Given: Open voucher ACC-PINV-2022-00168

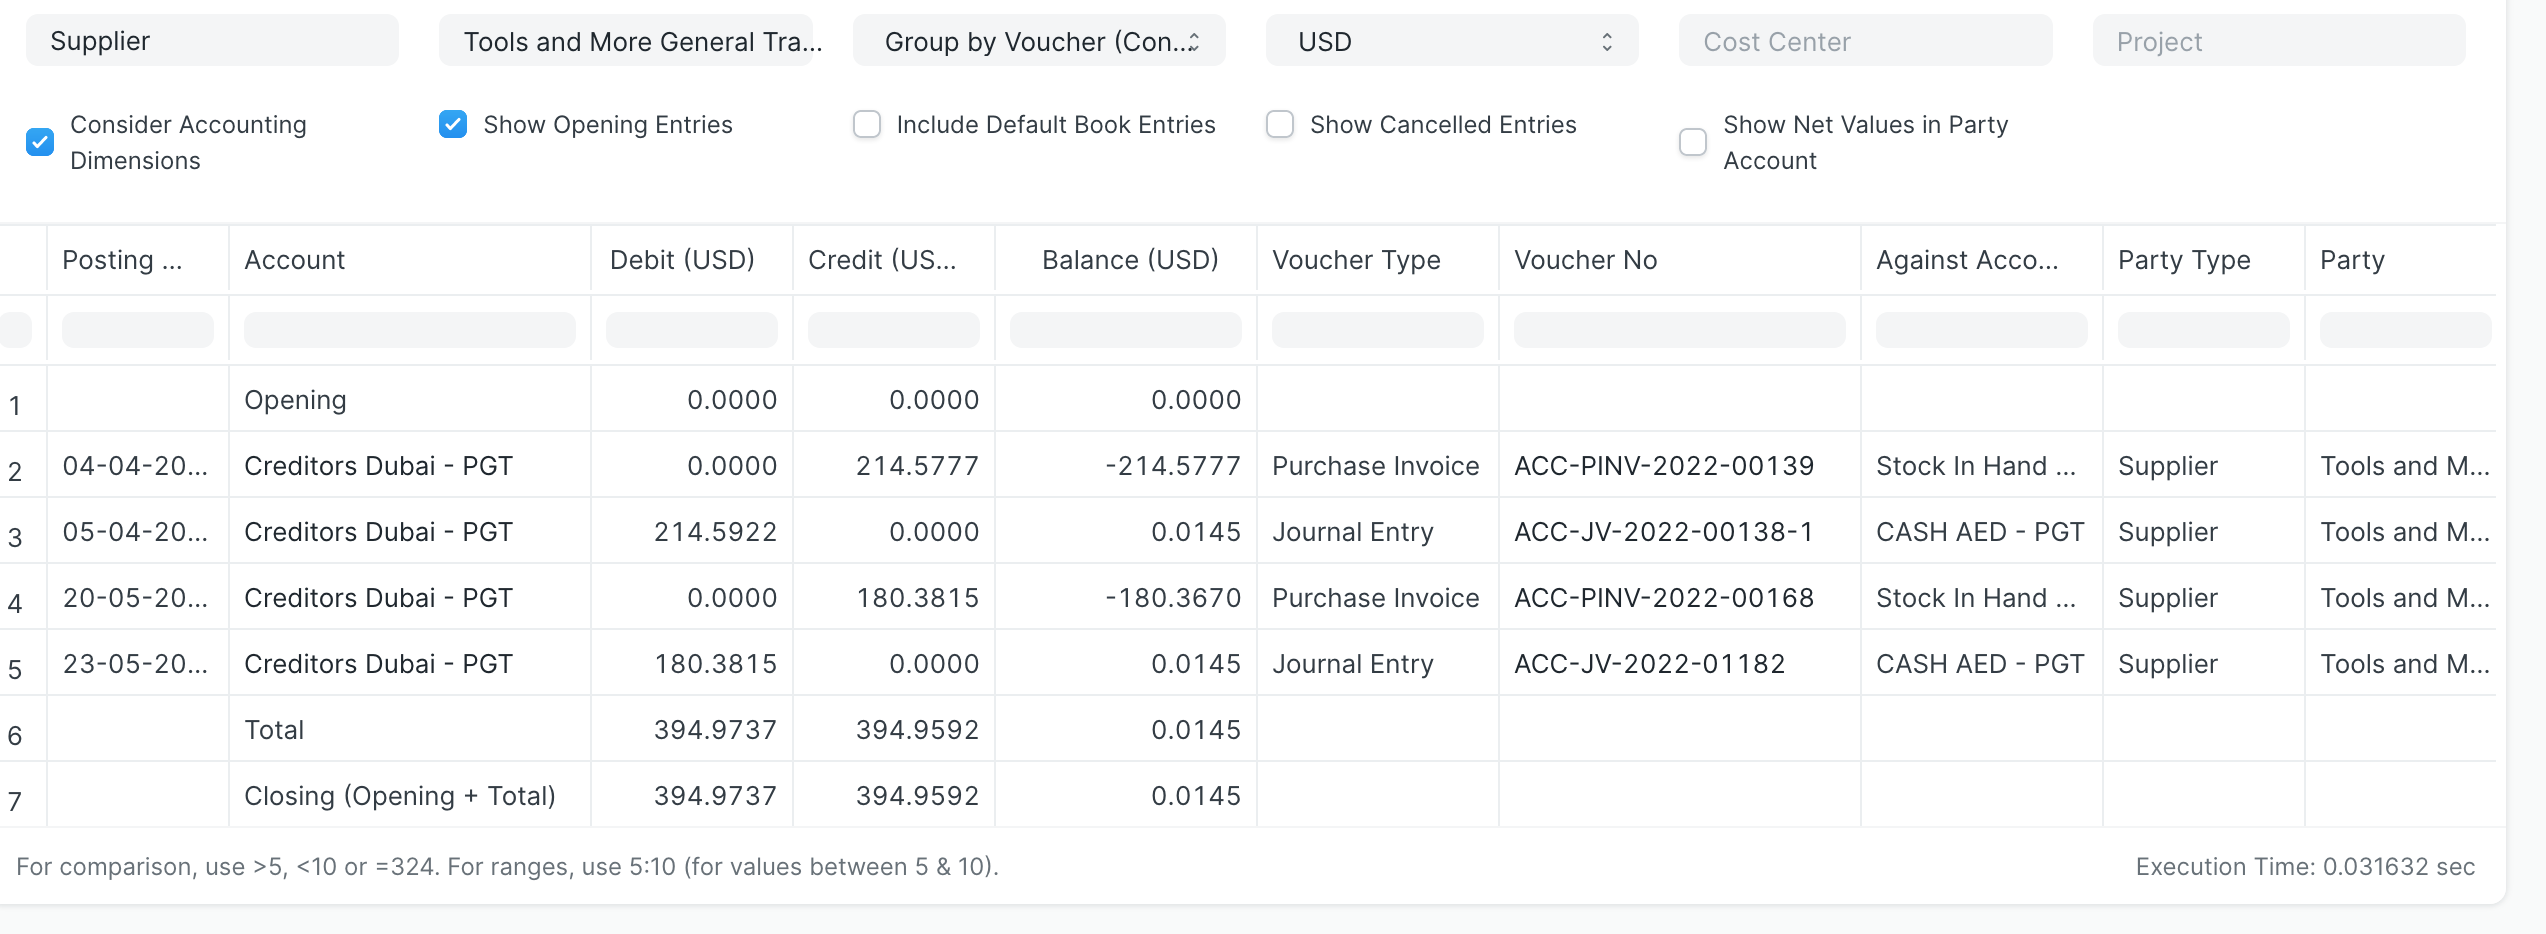Looking at the screenshot, I should pyautogui.click(x=1664, y=598).
